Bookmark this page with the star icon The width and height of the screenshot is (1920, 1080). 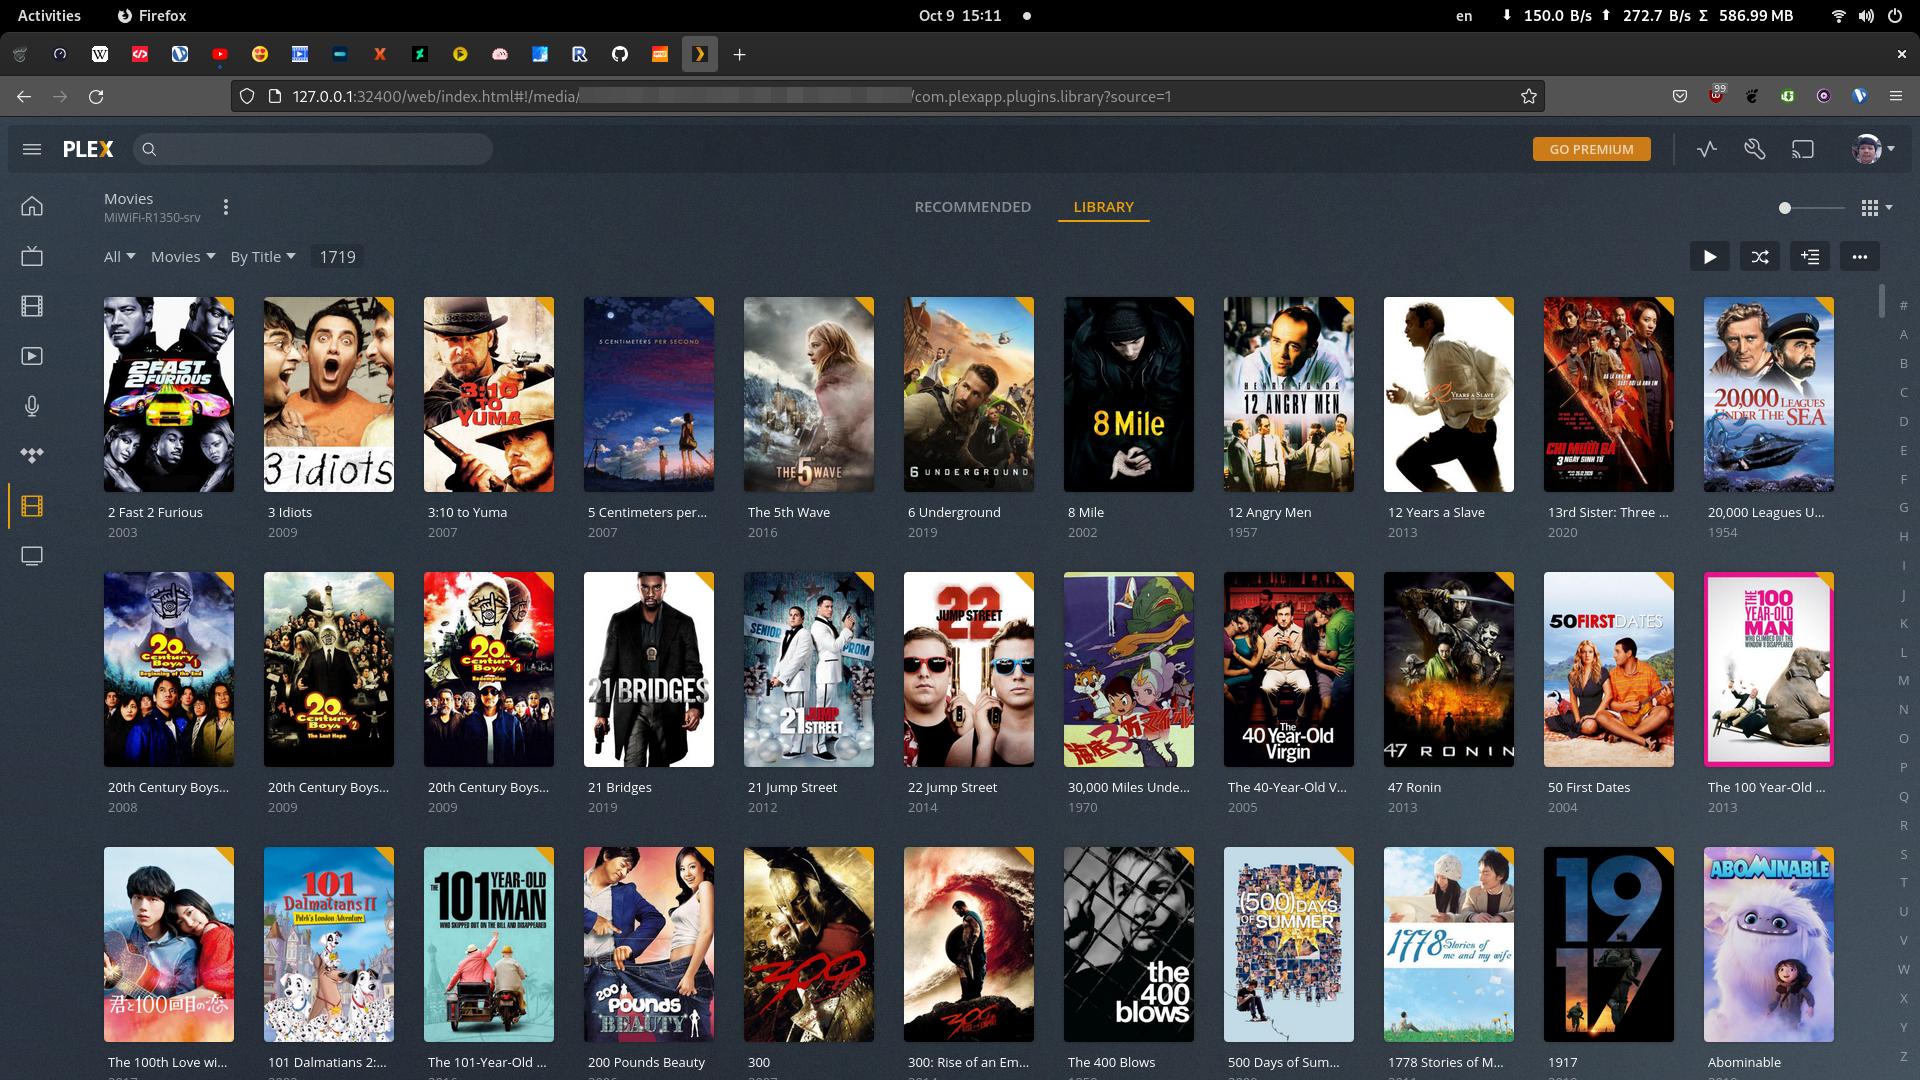pos(1528,96)
